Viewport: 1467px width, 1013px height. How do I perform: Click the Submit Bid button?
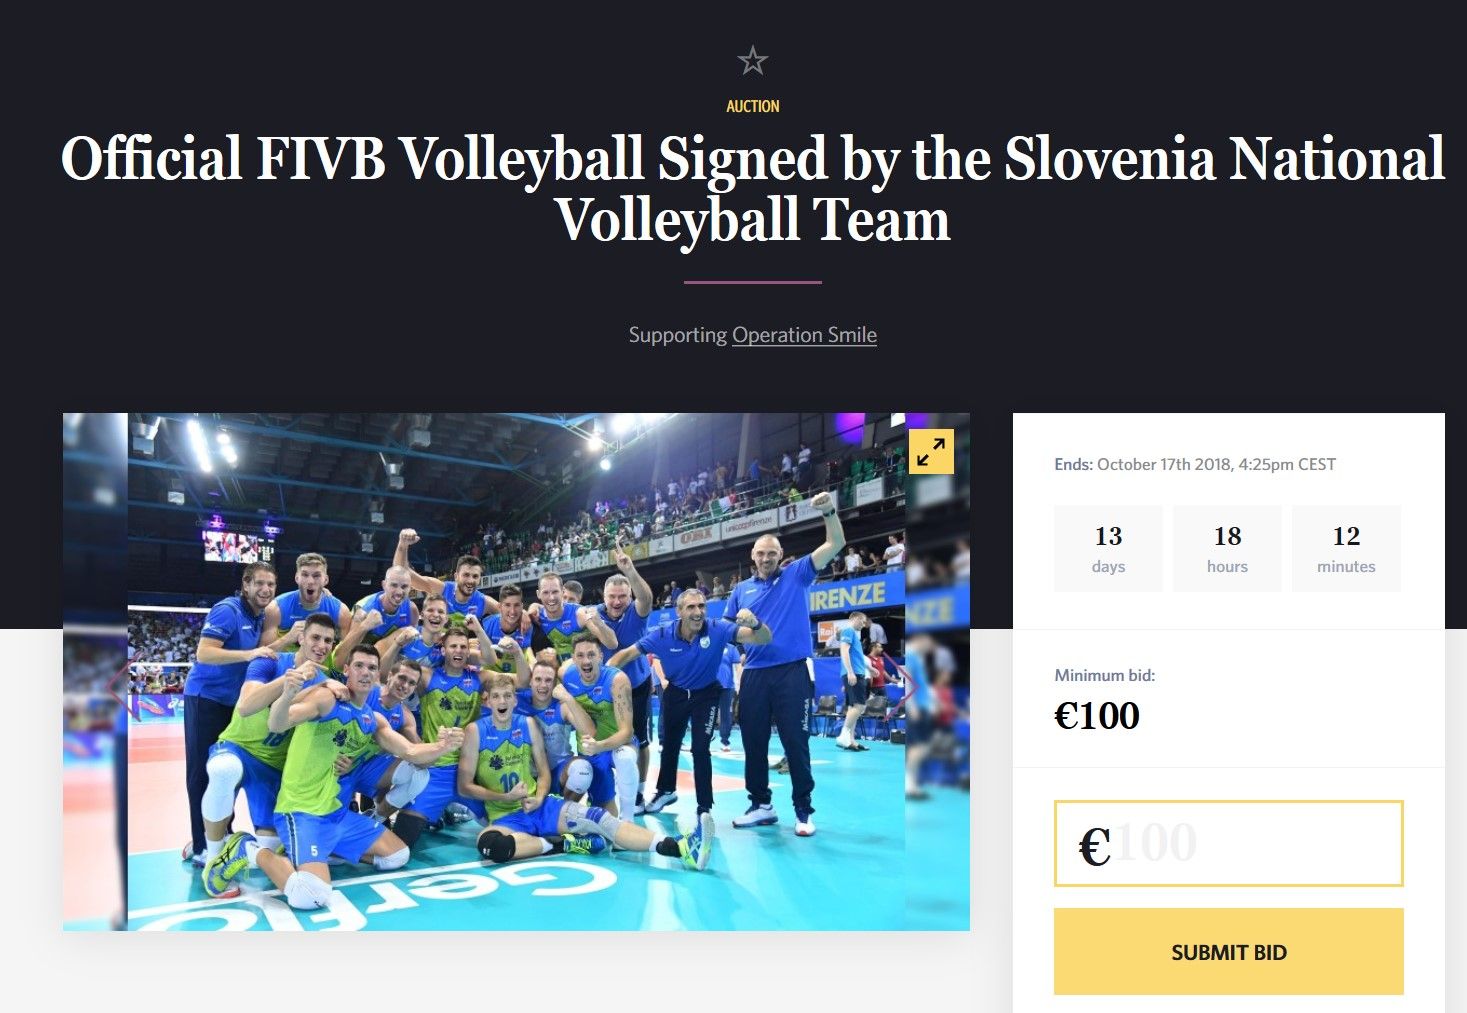click(1229, 952)
